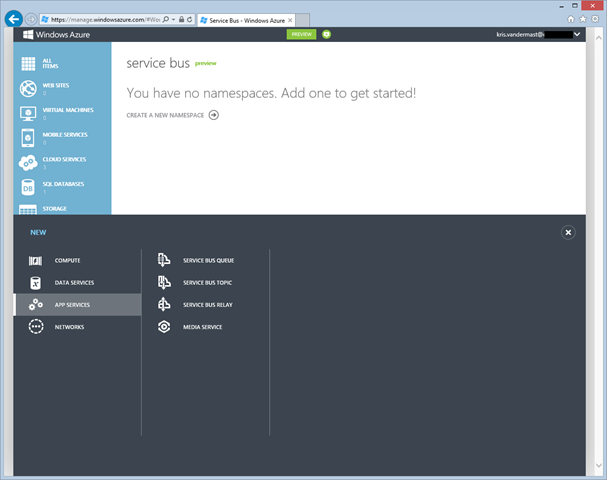The image size is (607, 480).
Task: Click the green preview label beside service bus
Action: tap(205, 63)
